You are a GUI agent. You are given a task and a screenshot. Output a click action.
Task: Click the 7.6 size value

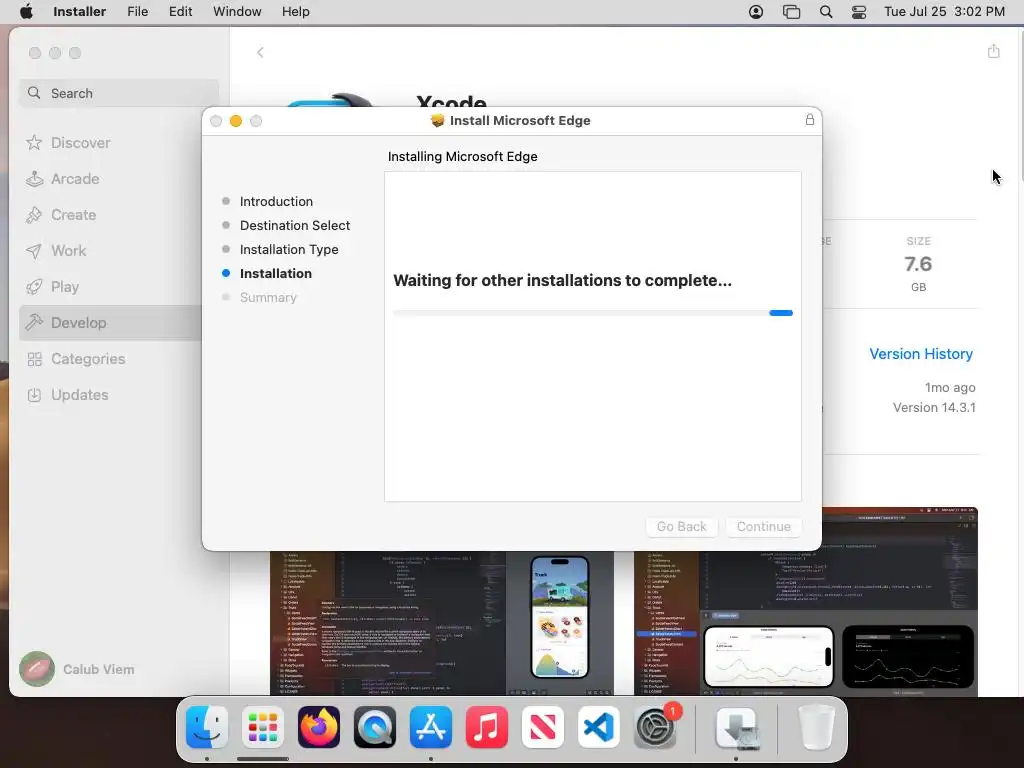918,264
